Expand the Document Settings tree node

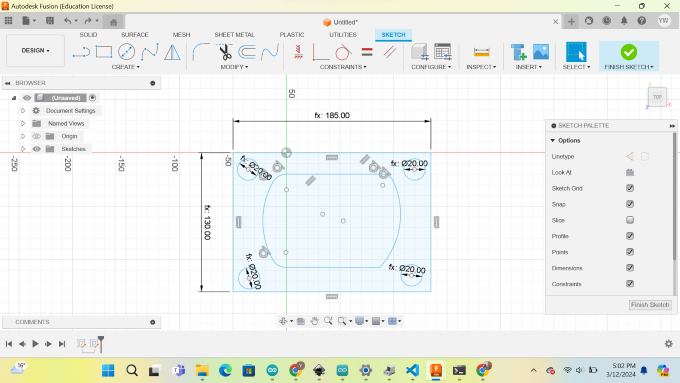pyautogui.click(x=23, y=111)
